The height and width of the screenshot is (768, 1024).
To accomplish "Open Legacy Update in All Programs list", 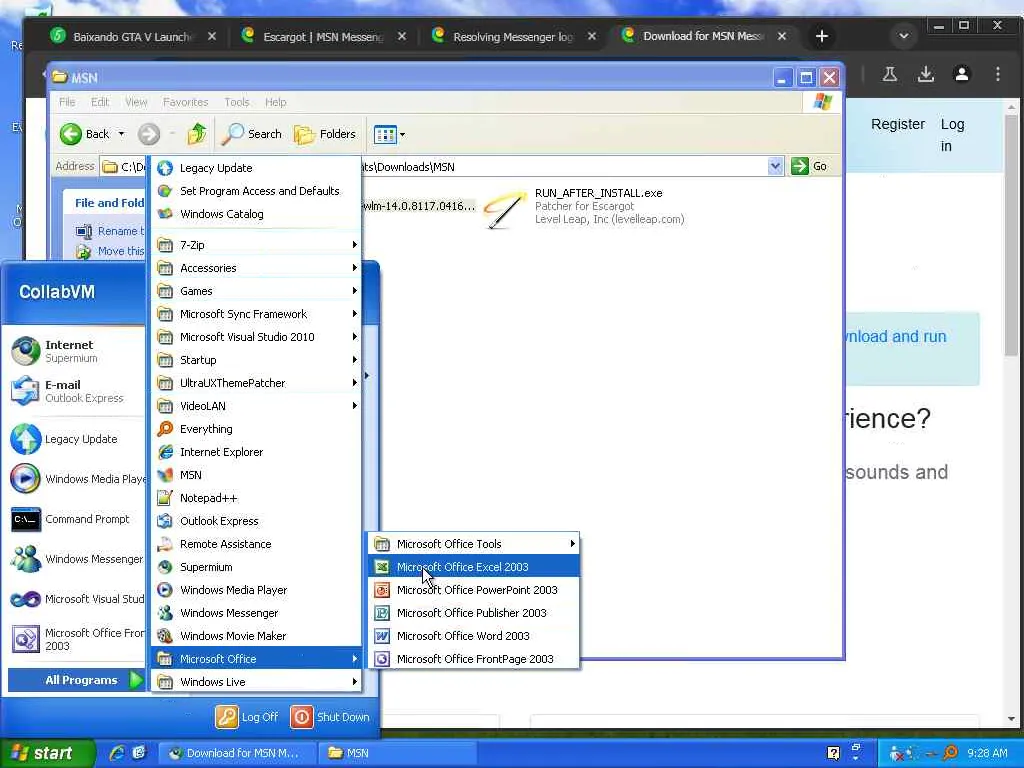I will tap(256, 168).
